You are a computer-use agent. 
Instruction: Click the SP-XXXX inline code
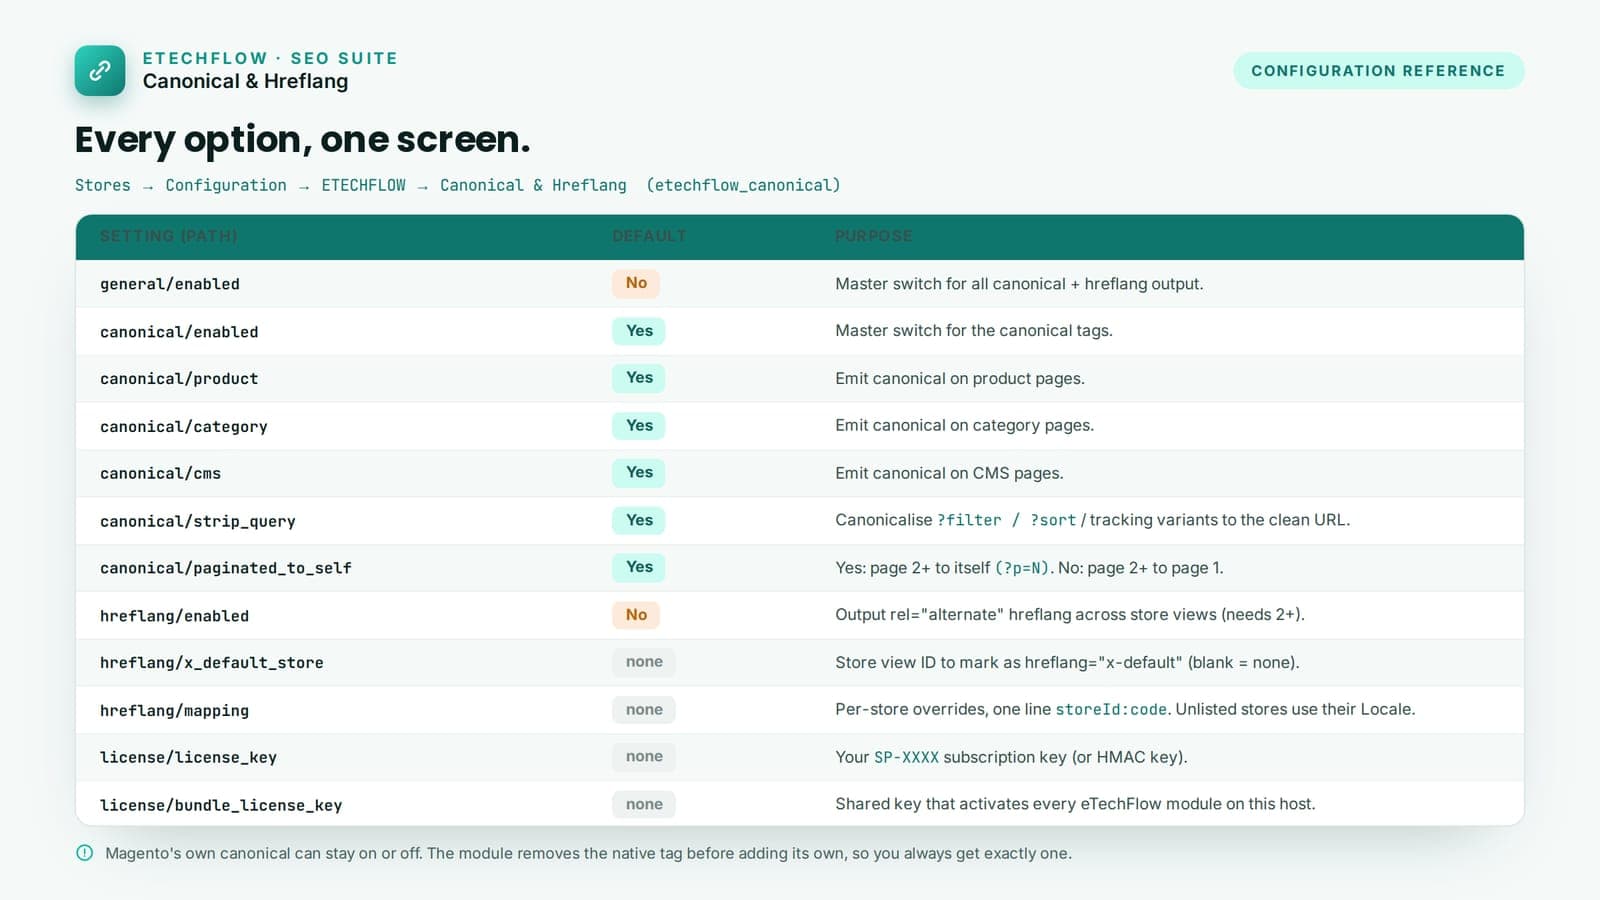[x=907, y=758]
